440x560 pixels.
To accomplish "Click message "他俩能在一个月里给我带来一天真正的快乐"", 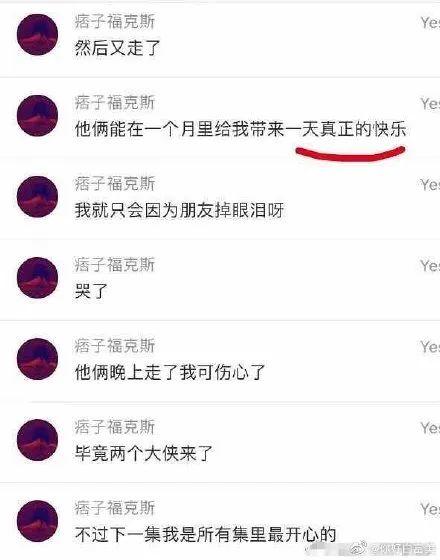I will click(x=241, y=129).
